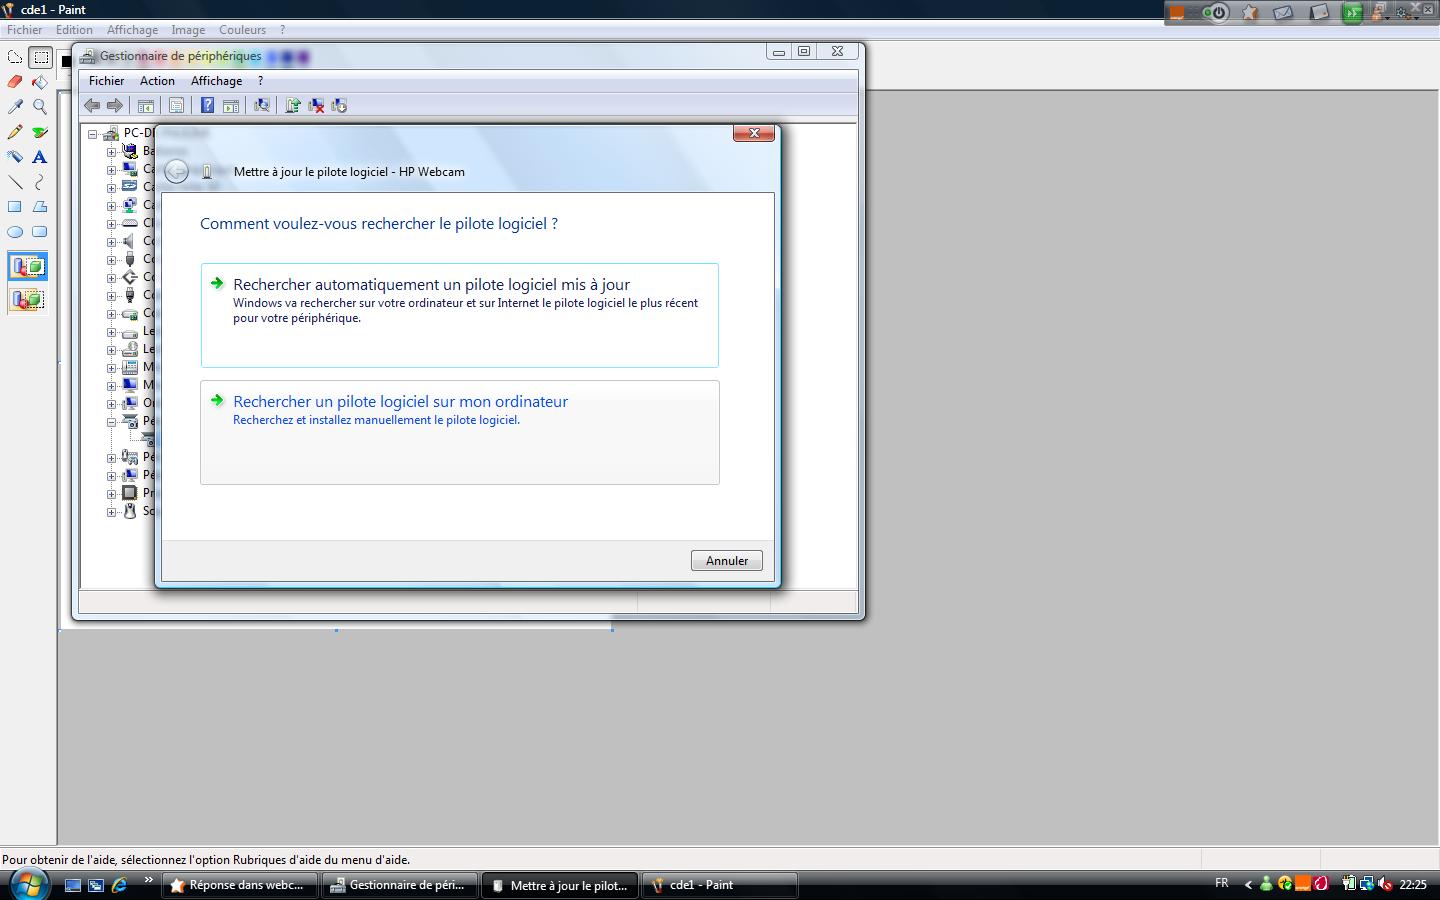The height and width of the screenshot is (900, 1440).
Task: Switch to Gestionnaire de périphériques taskbar button
Action: click(397, 885)
